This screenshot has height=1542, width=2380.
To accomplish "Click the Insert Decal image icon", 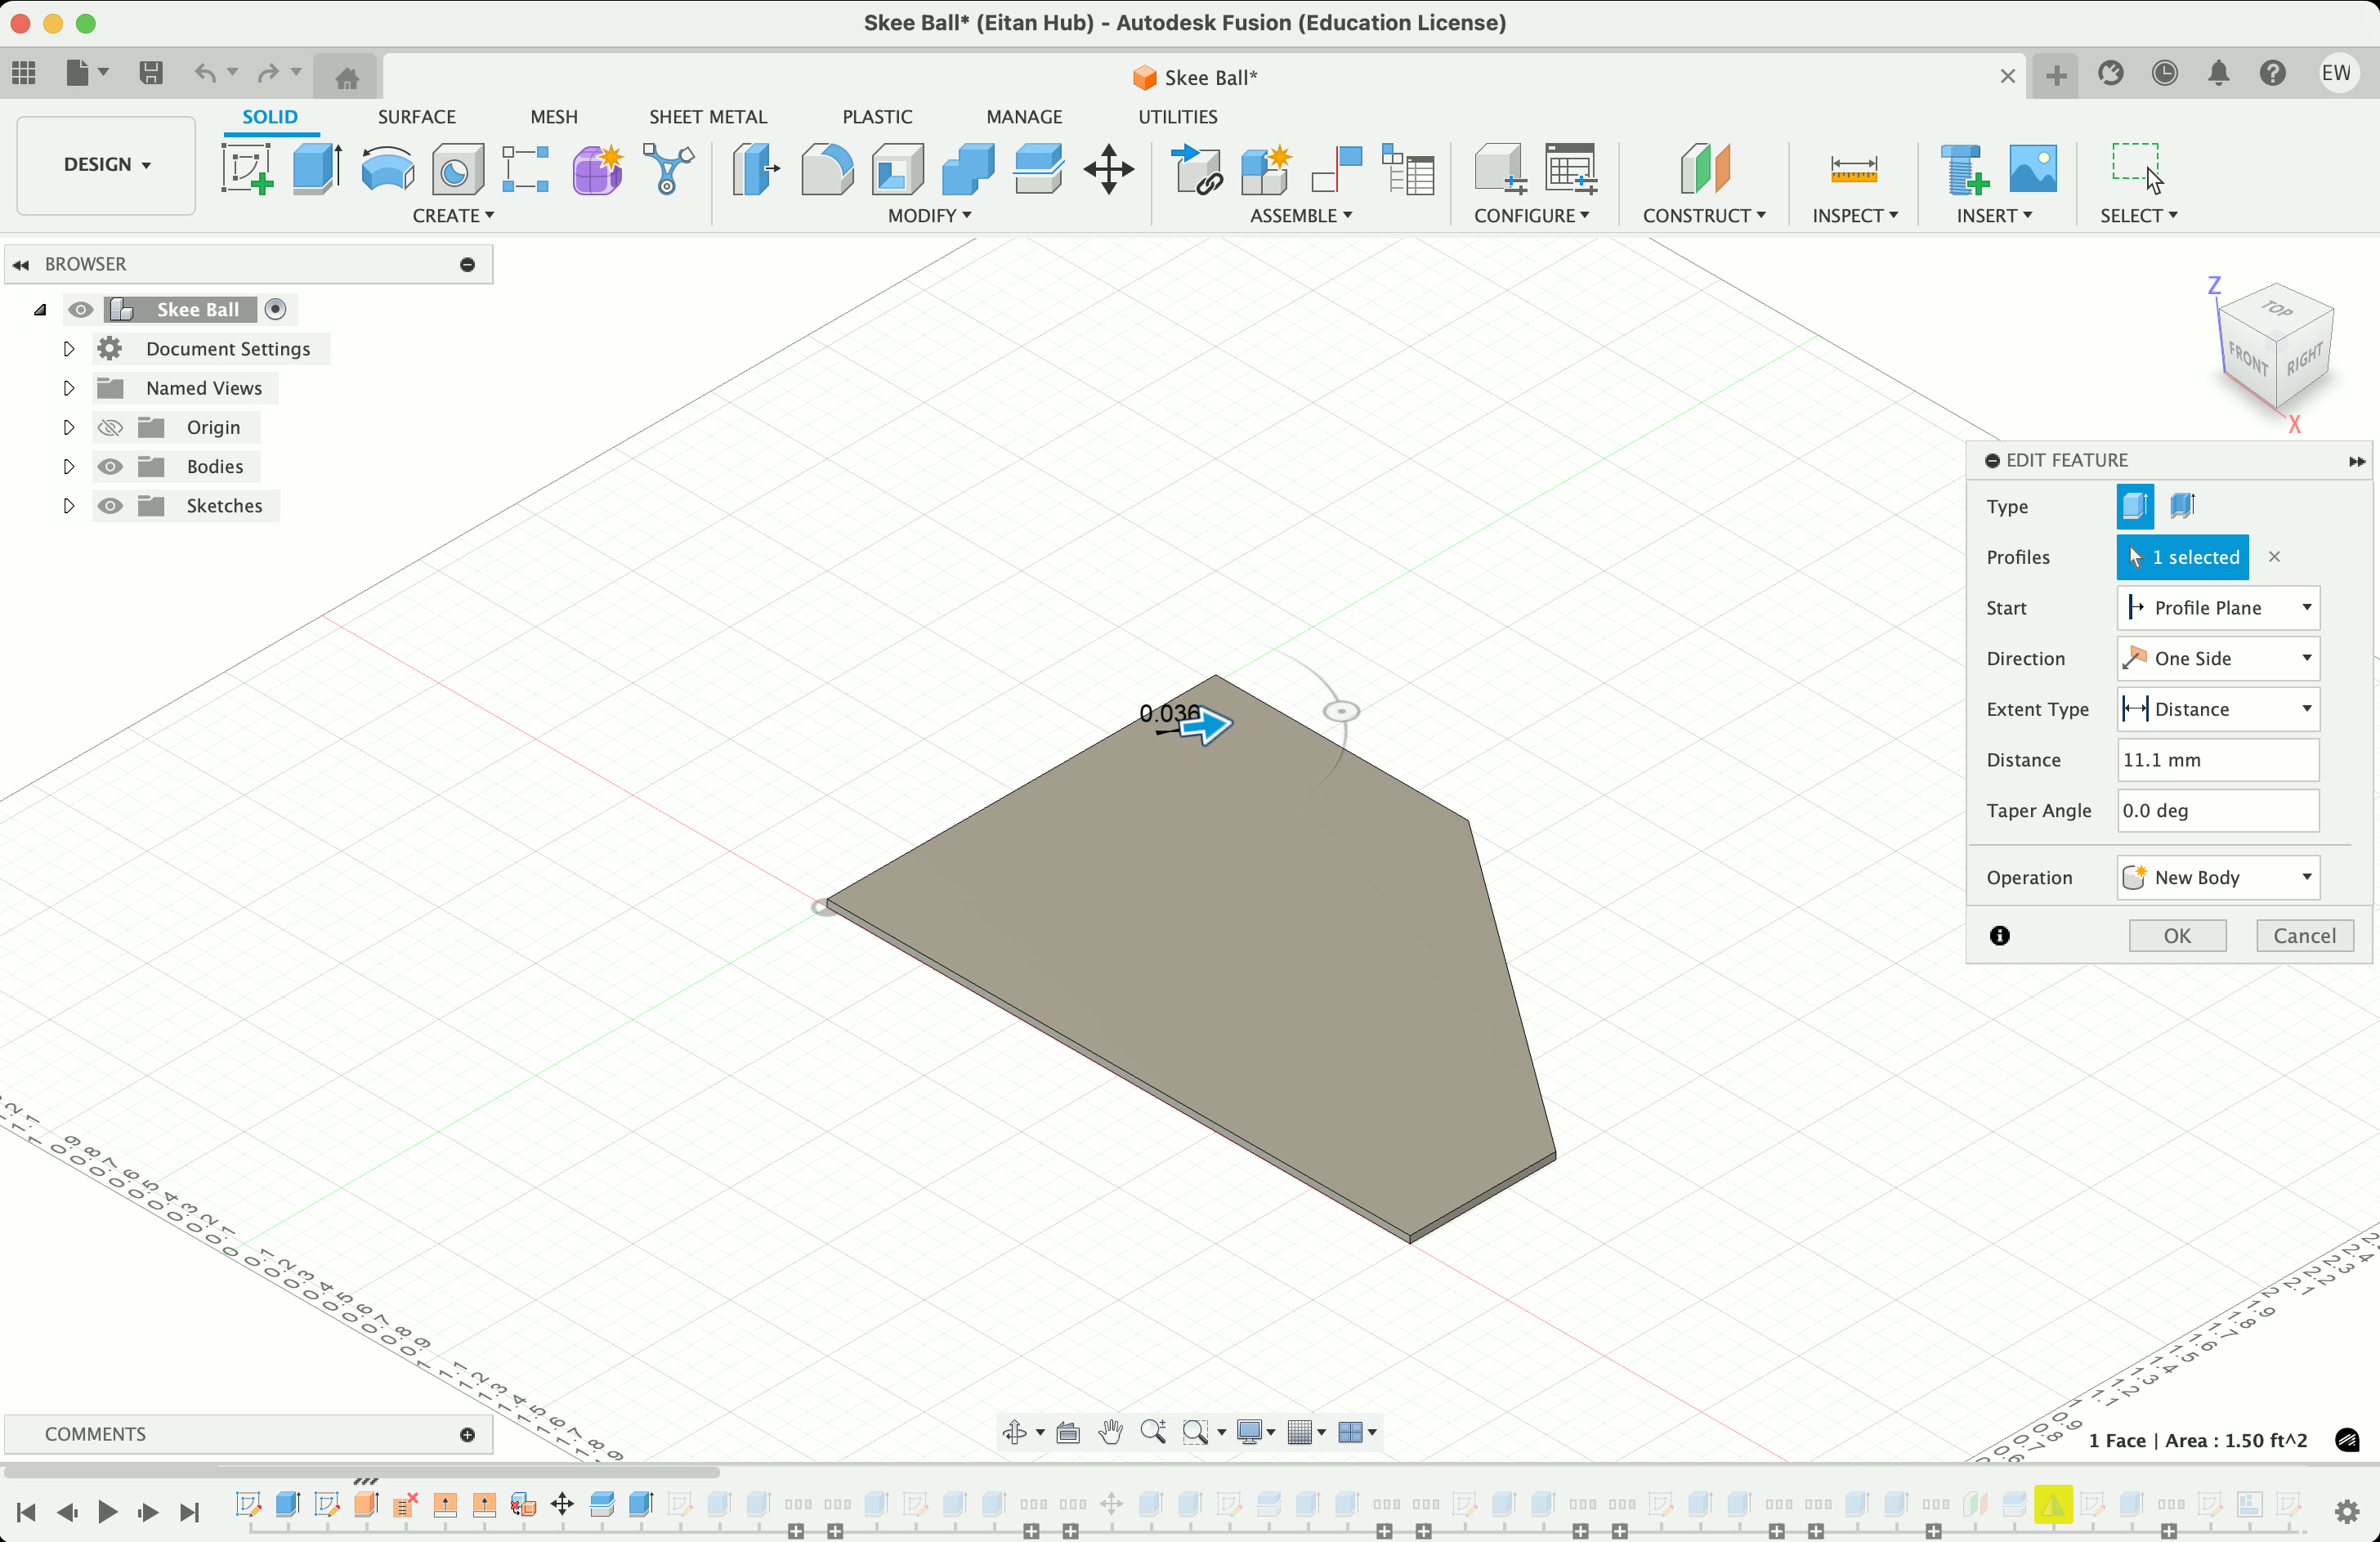I will (2032, 168).
